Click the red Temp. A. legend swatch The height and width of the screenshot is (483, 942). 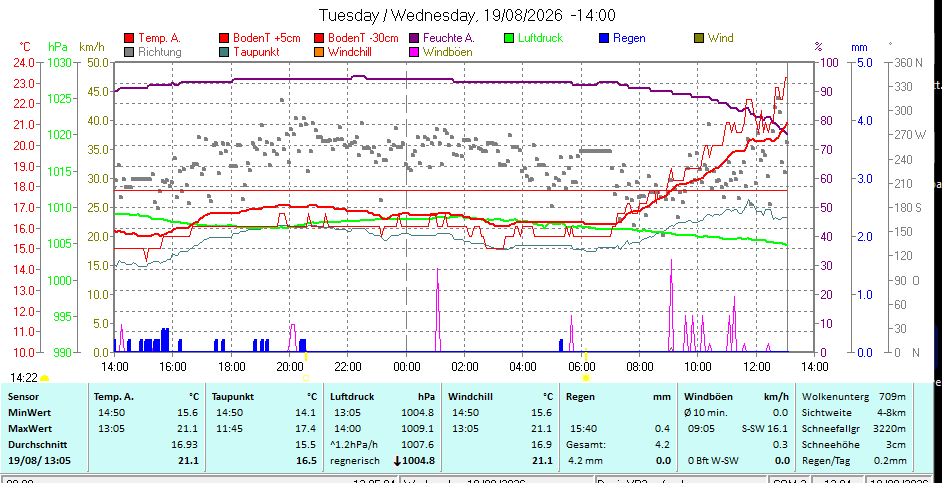pyautogui.click(x=129, y=38)
